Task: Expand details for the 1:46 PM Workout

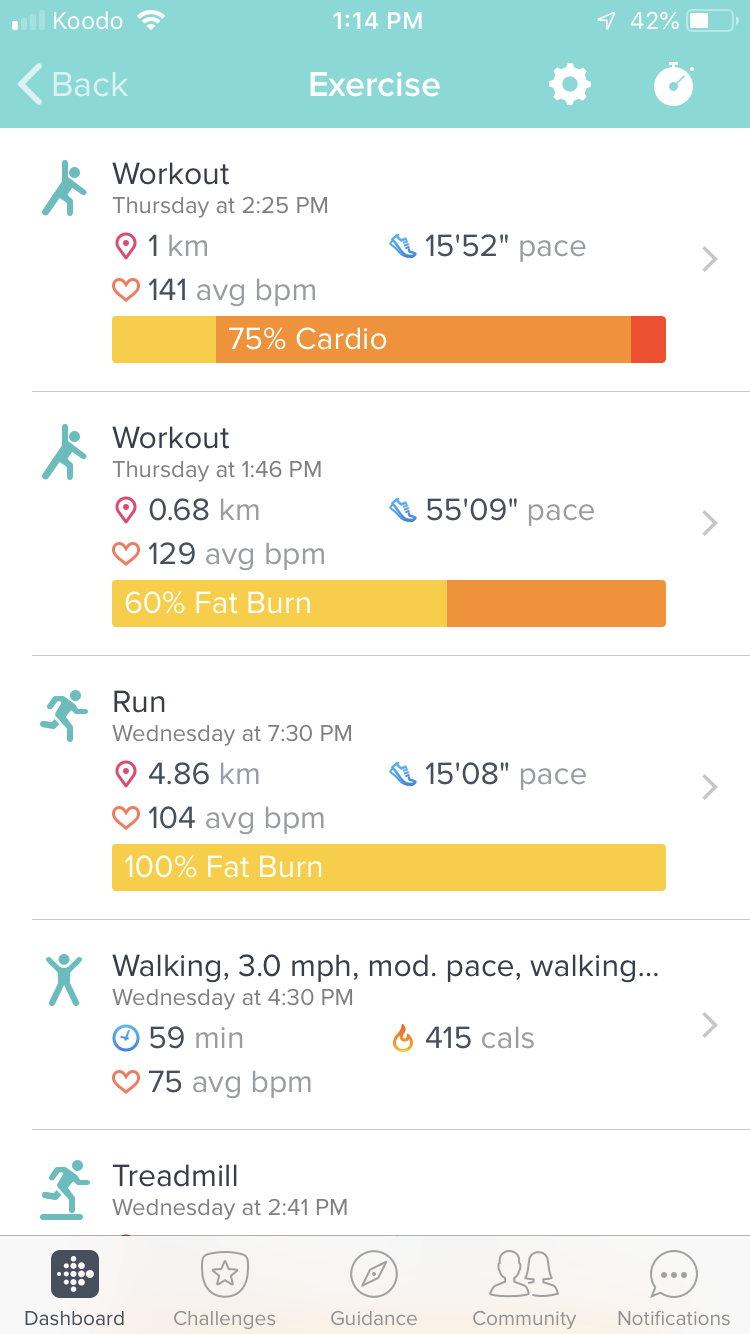Action: [x=710, y=523]
